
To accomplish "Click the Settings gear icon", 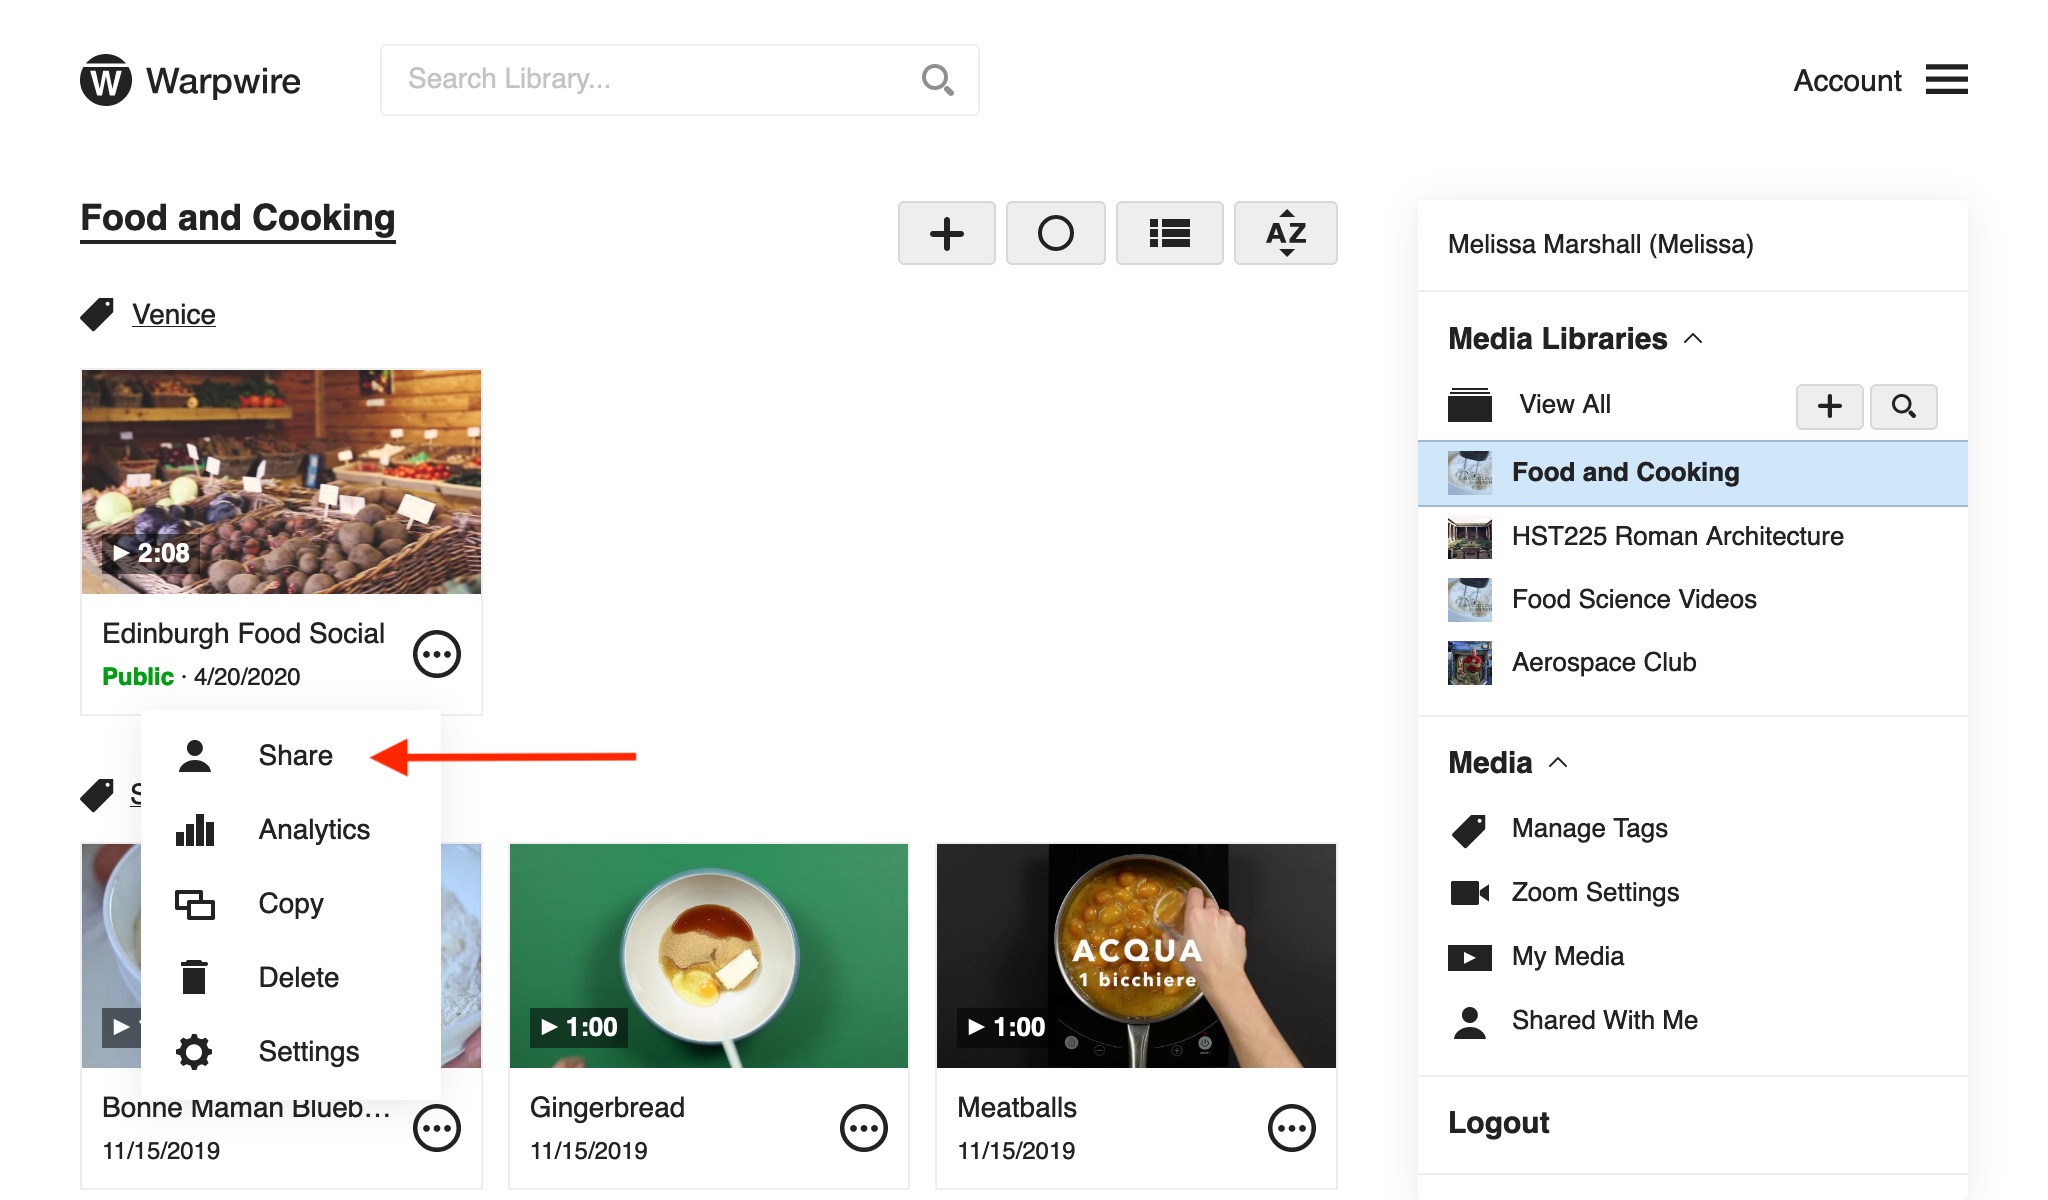I will [x=193, y=1049].
